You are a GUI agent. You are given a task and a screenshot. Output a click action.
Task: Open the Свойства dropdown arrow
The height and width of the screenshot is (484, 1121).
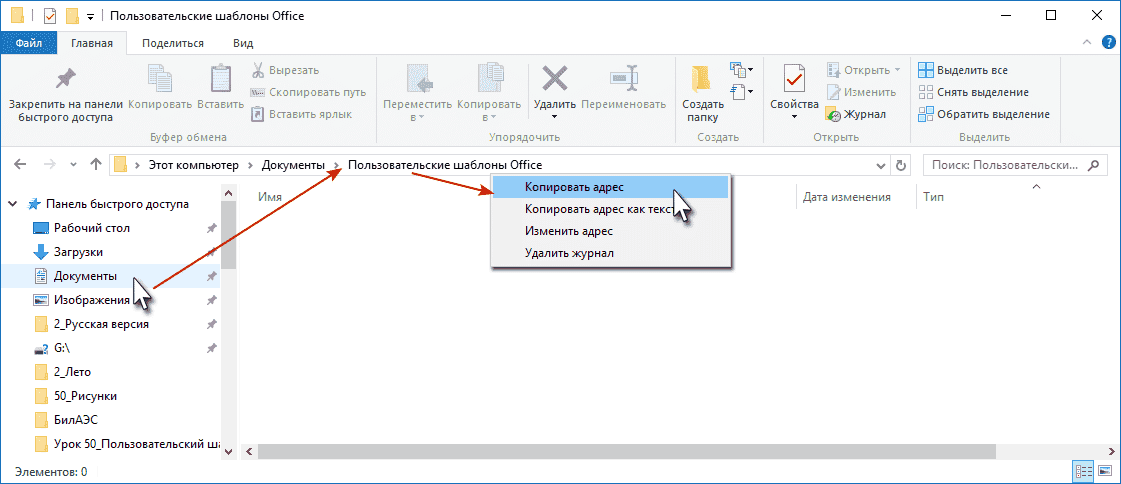[x=794, y=116]
